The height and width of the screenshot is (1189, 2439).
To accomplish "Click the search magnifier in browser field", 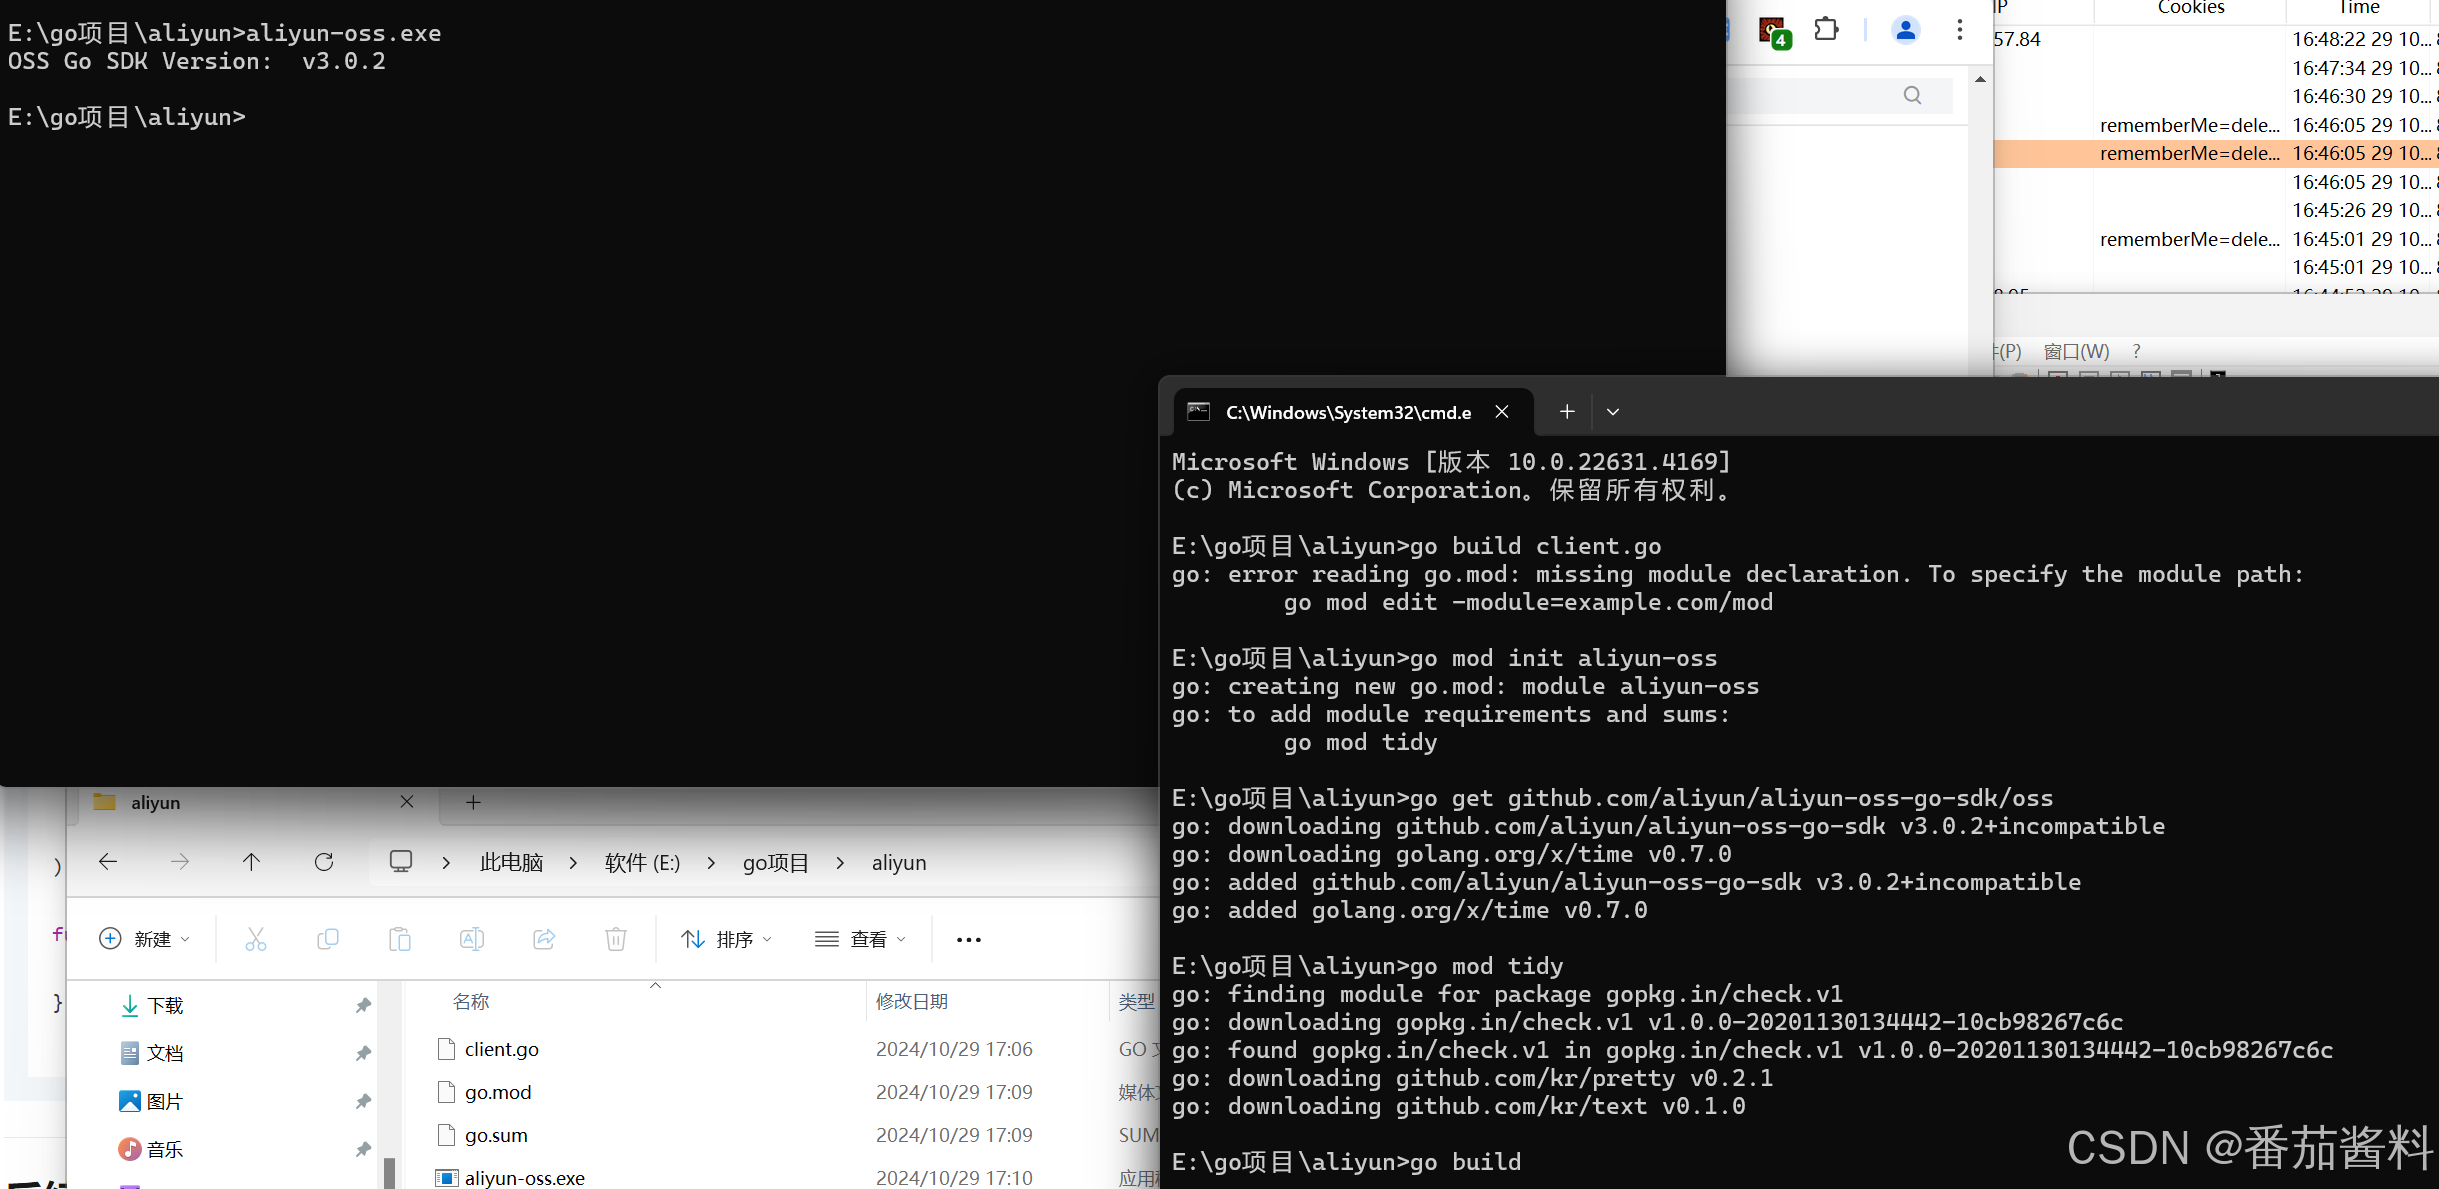I will tap(1912, 95).
